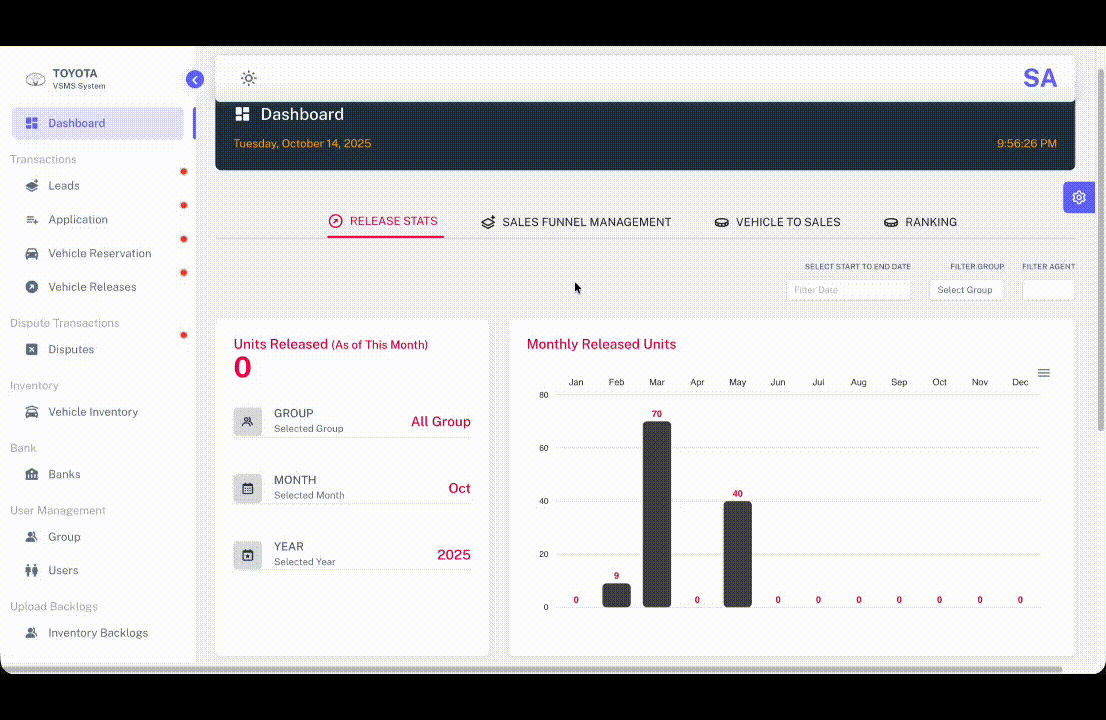Click the SA profile avatar
The image size is (1106, 720).
tap(1040, 78)
